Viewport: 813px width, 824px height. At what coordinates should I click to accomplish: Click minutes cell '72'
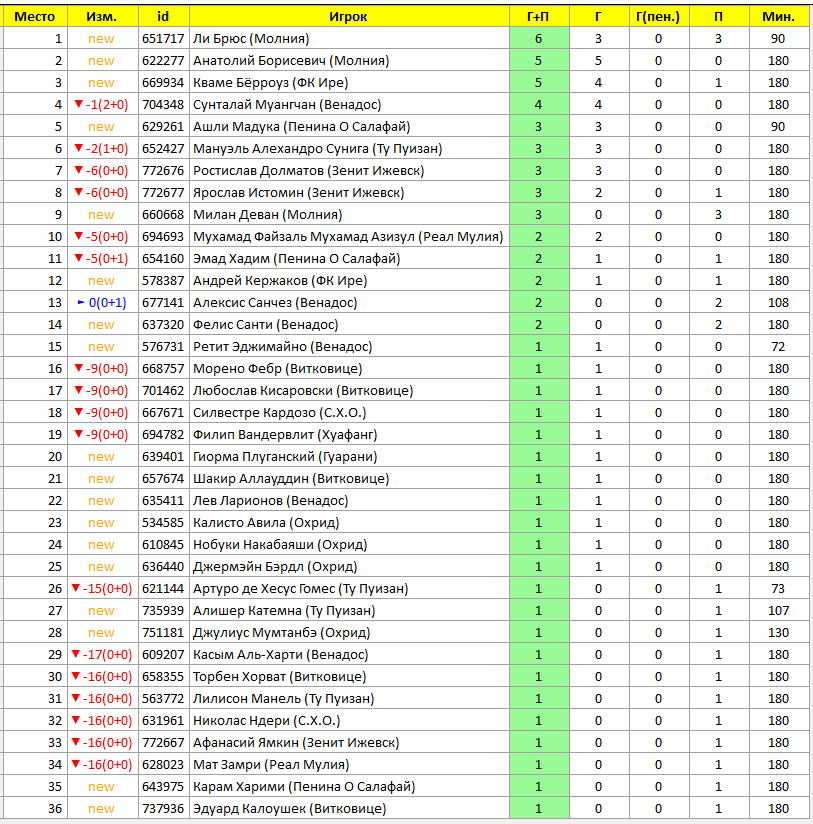779,347
